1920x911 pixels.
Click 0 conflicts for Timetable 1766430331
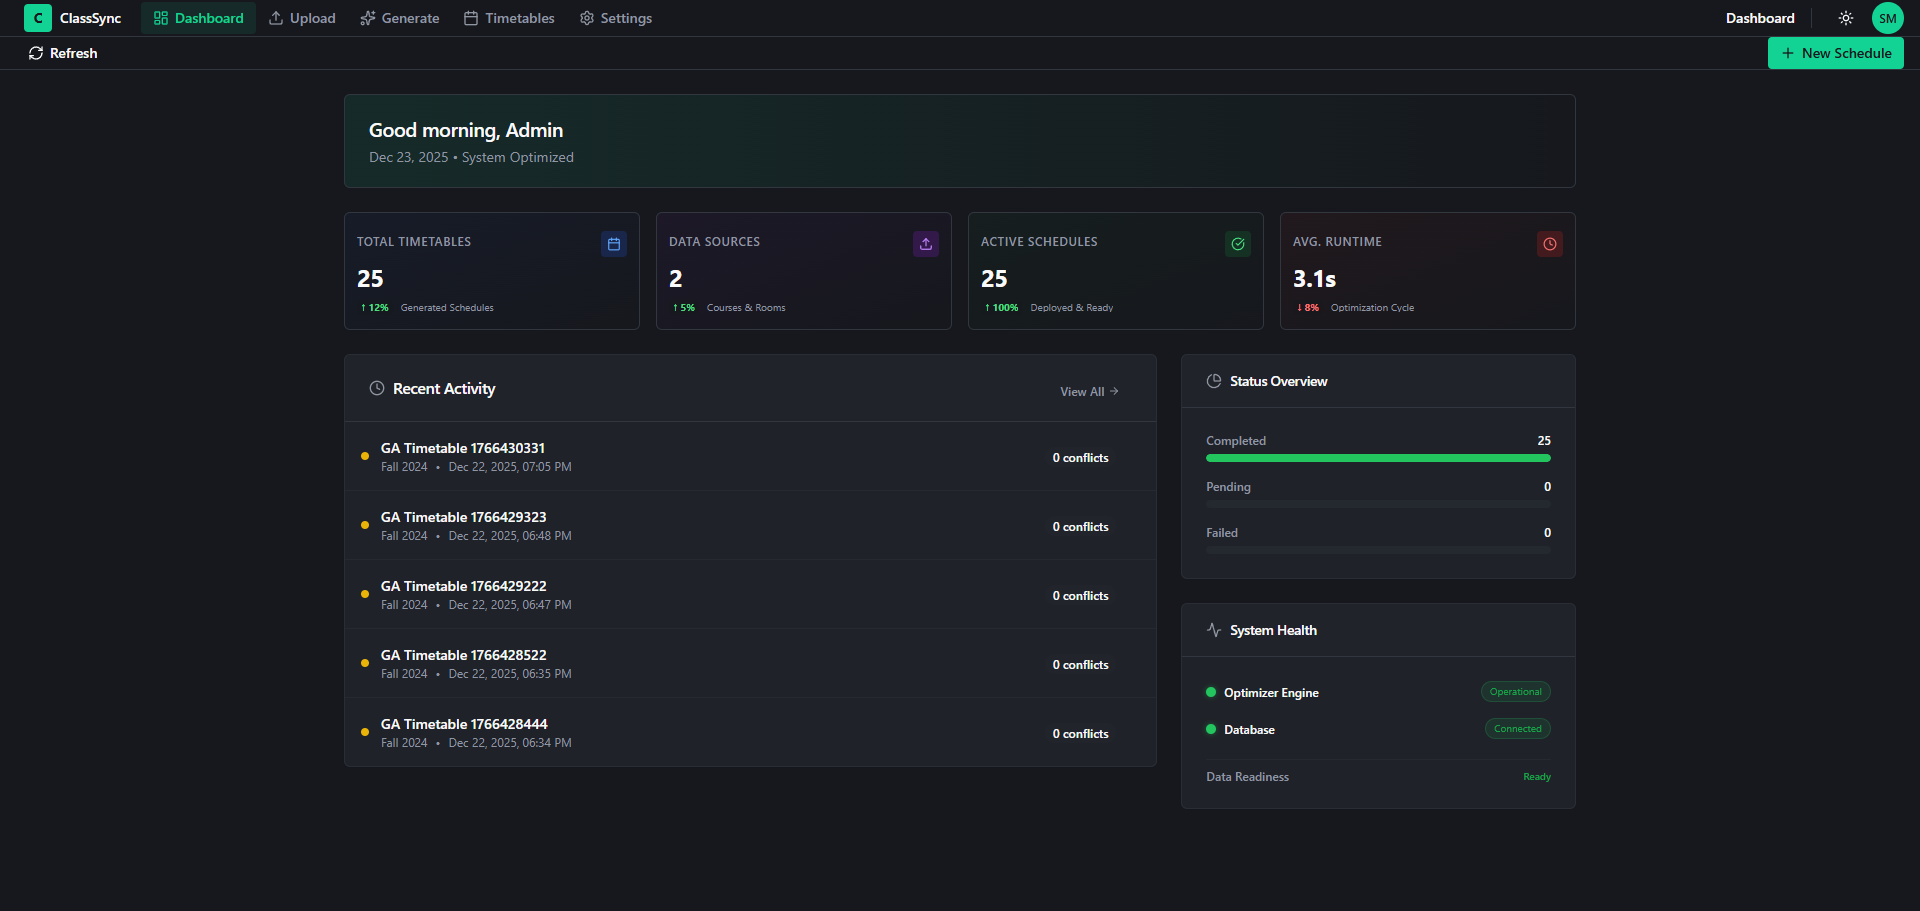pos(1080,458)
